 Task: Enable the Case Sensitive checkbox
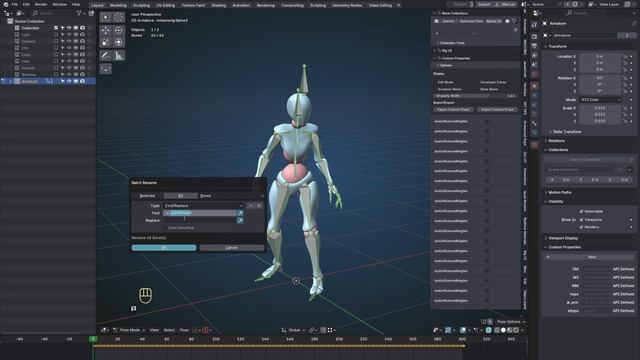tap(165, 228)
